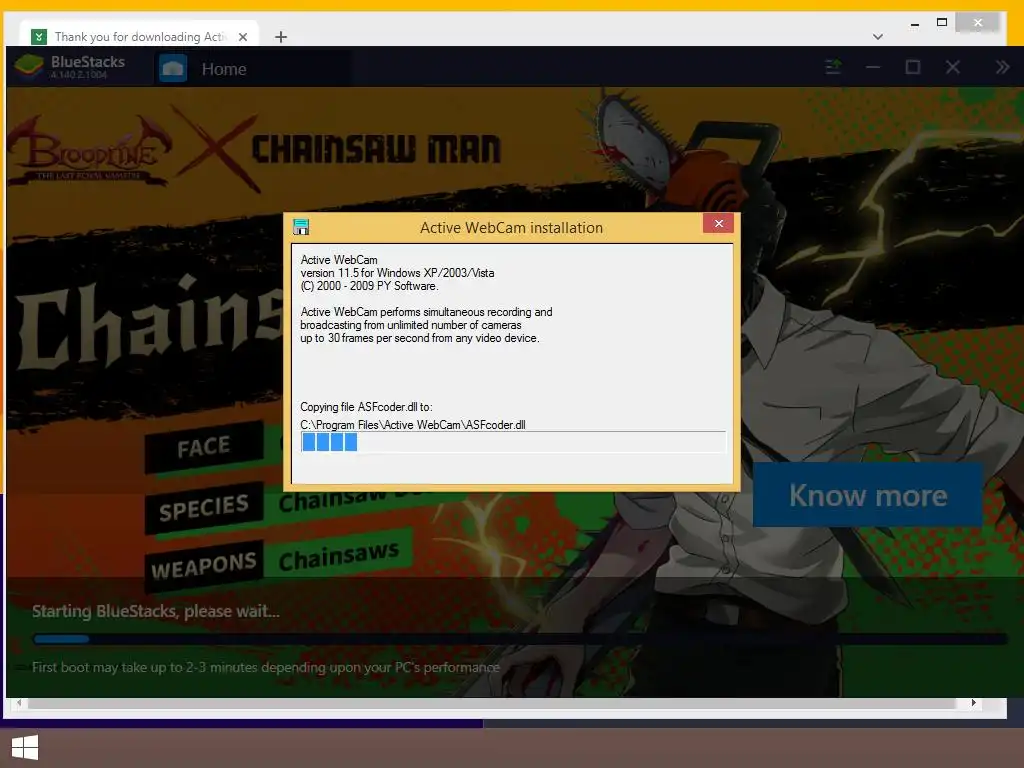Click the BlueStacks menu sort icon
1024x768 pixels.
pyautogui.click(x=833, y=67)
